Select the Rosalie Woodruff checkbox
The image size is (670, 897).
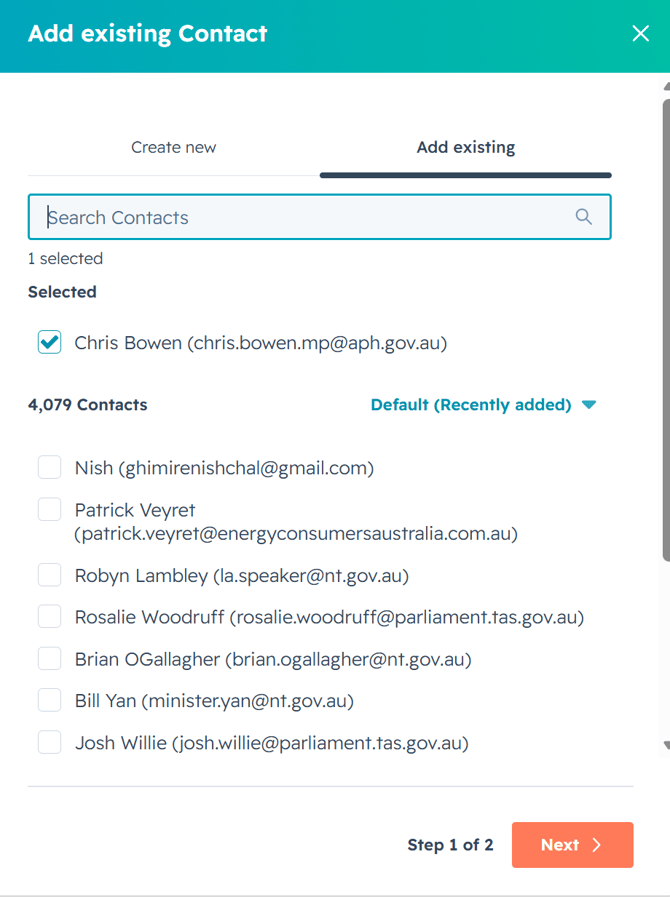(50, 617)
